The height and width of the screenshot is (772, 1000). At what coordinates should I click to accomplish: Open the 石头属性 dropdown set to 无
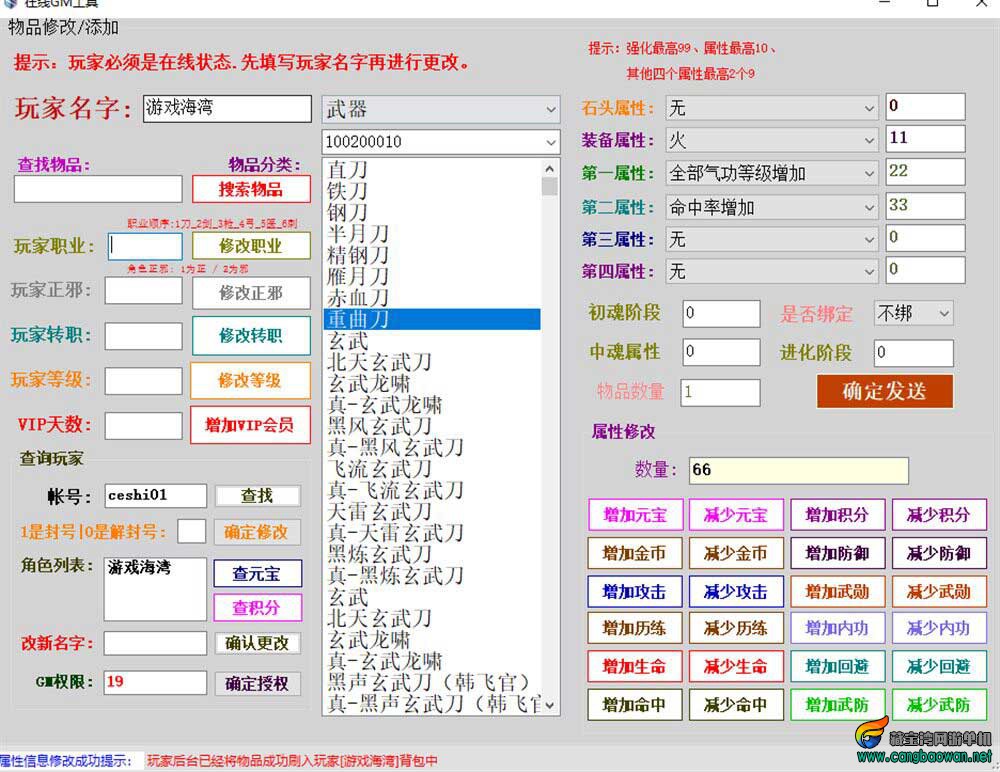772,108
